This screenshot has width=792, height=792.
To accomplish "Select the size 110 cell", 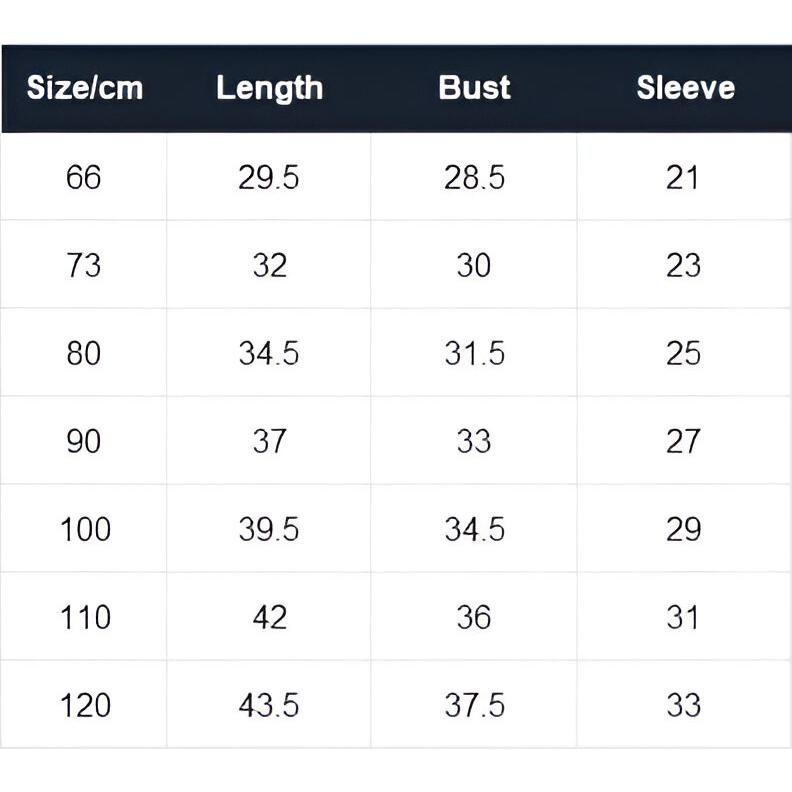I will point(85,617).
